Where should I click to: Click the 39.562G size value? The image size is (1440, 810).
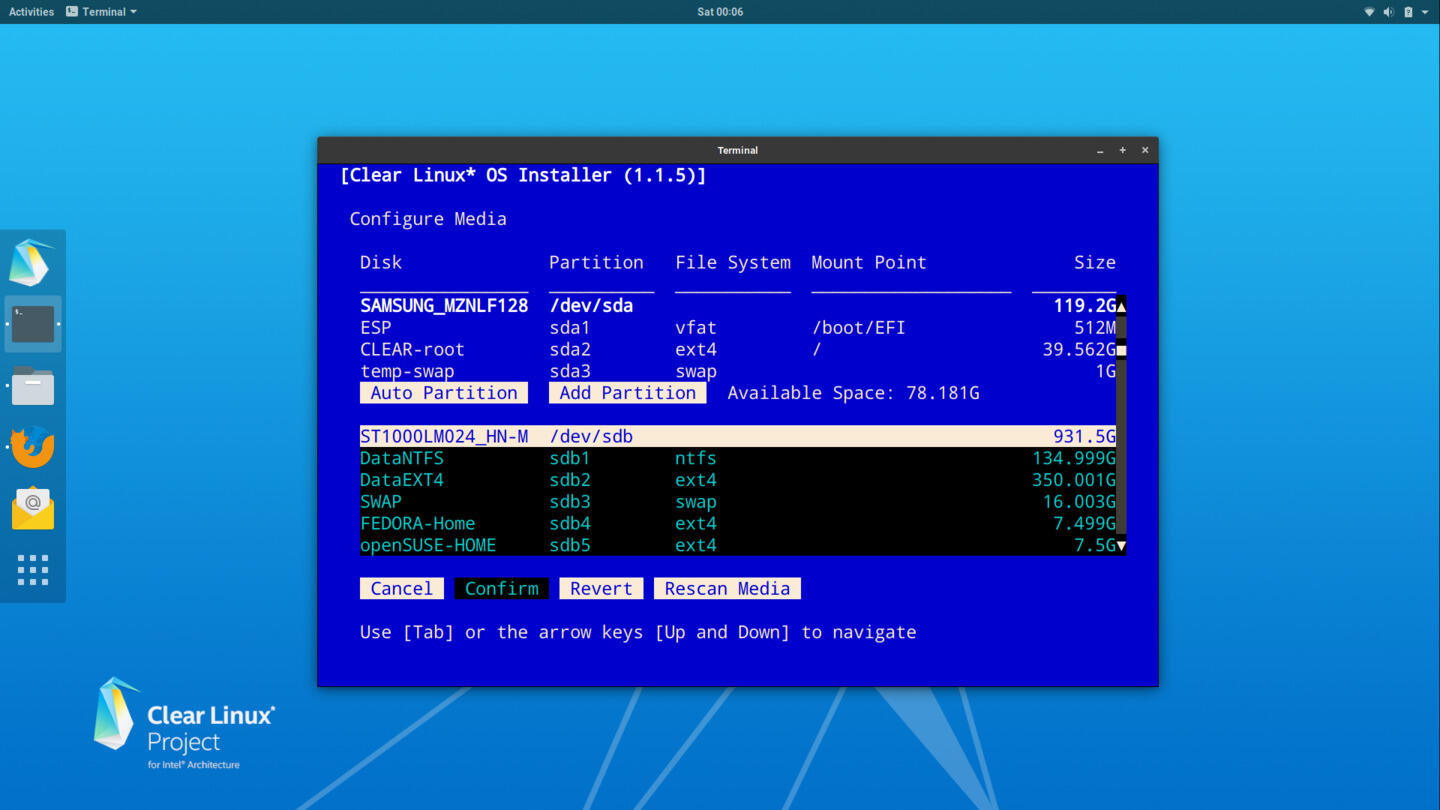[1079, 350]
